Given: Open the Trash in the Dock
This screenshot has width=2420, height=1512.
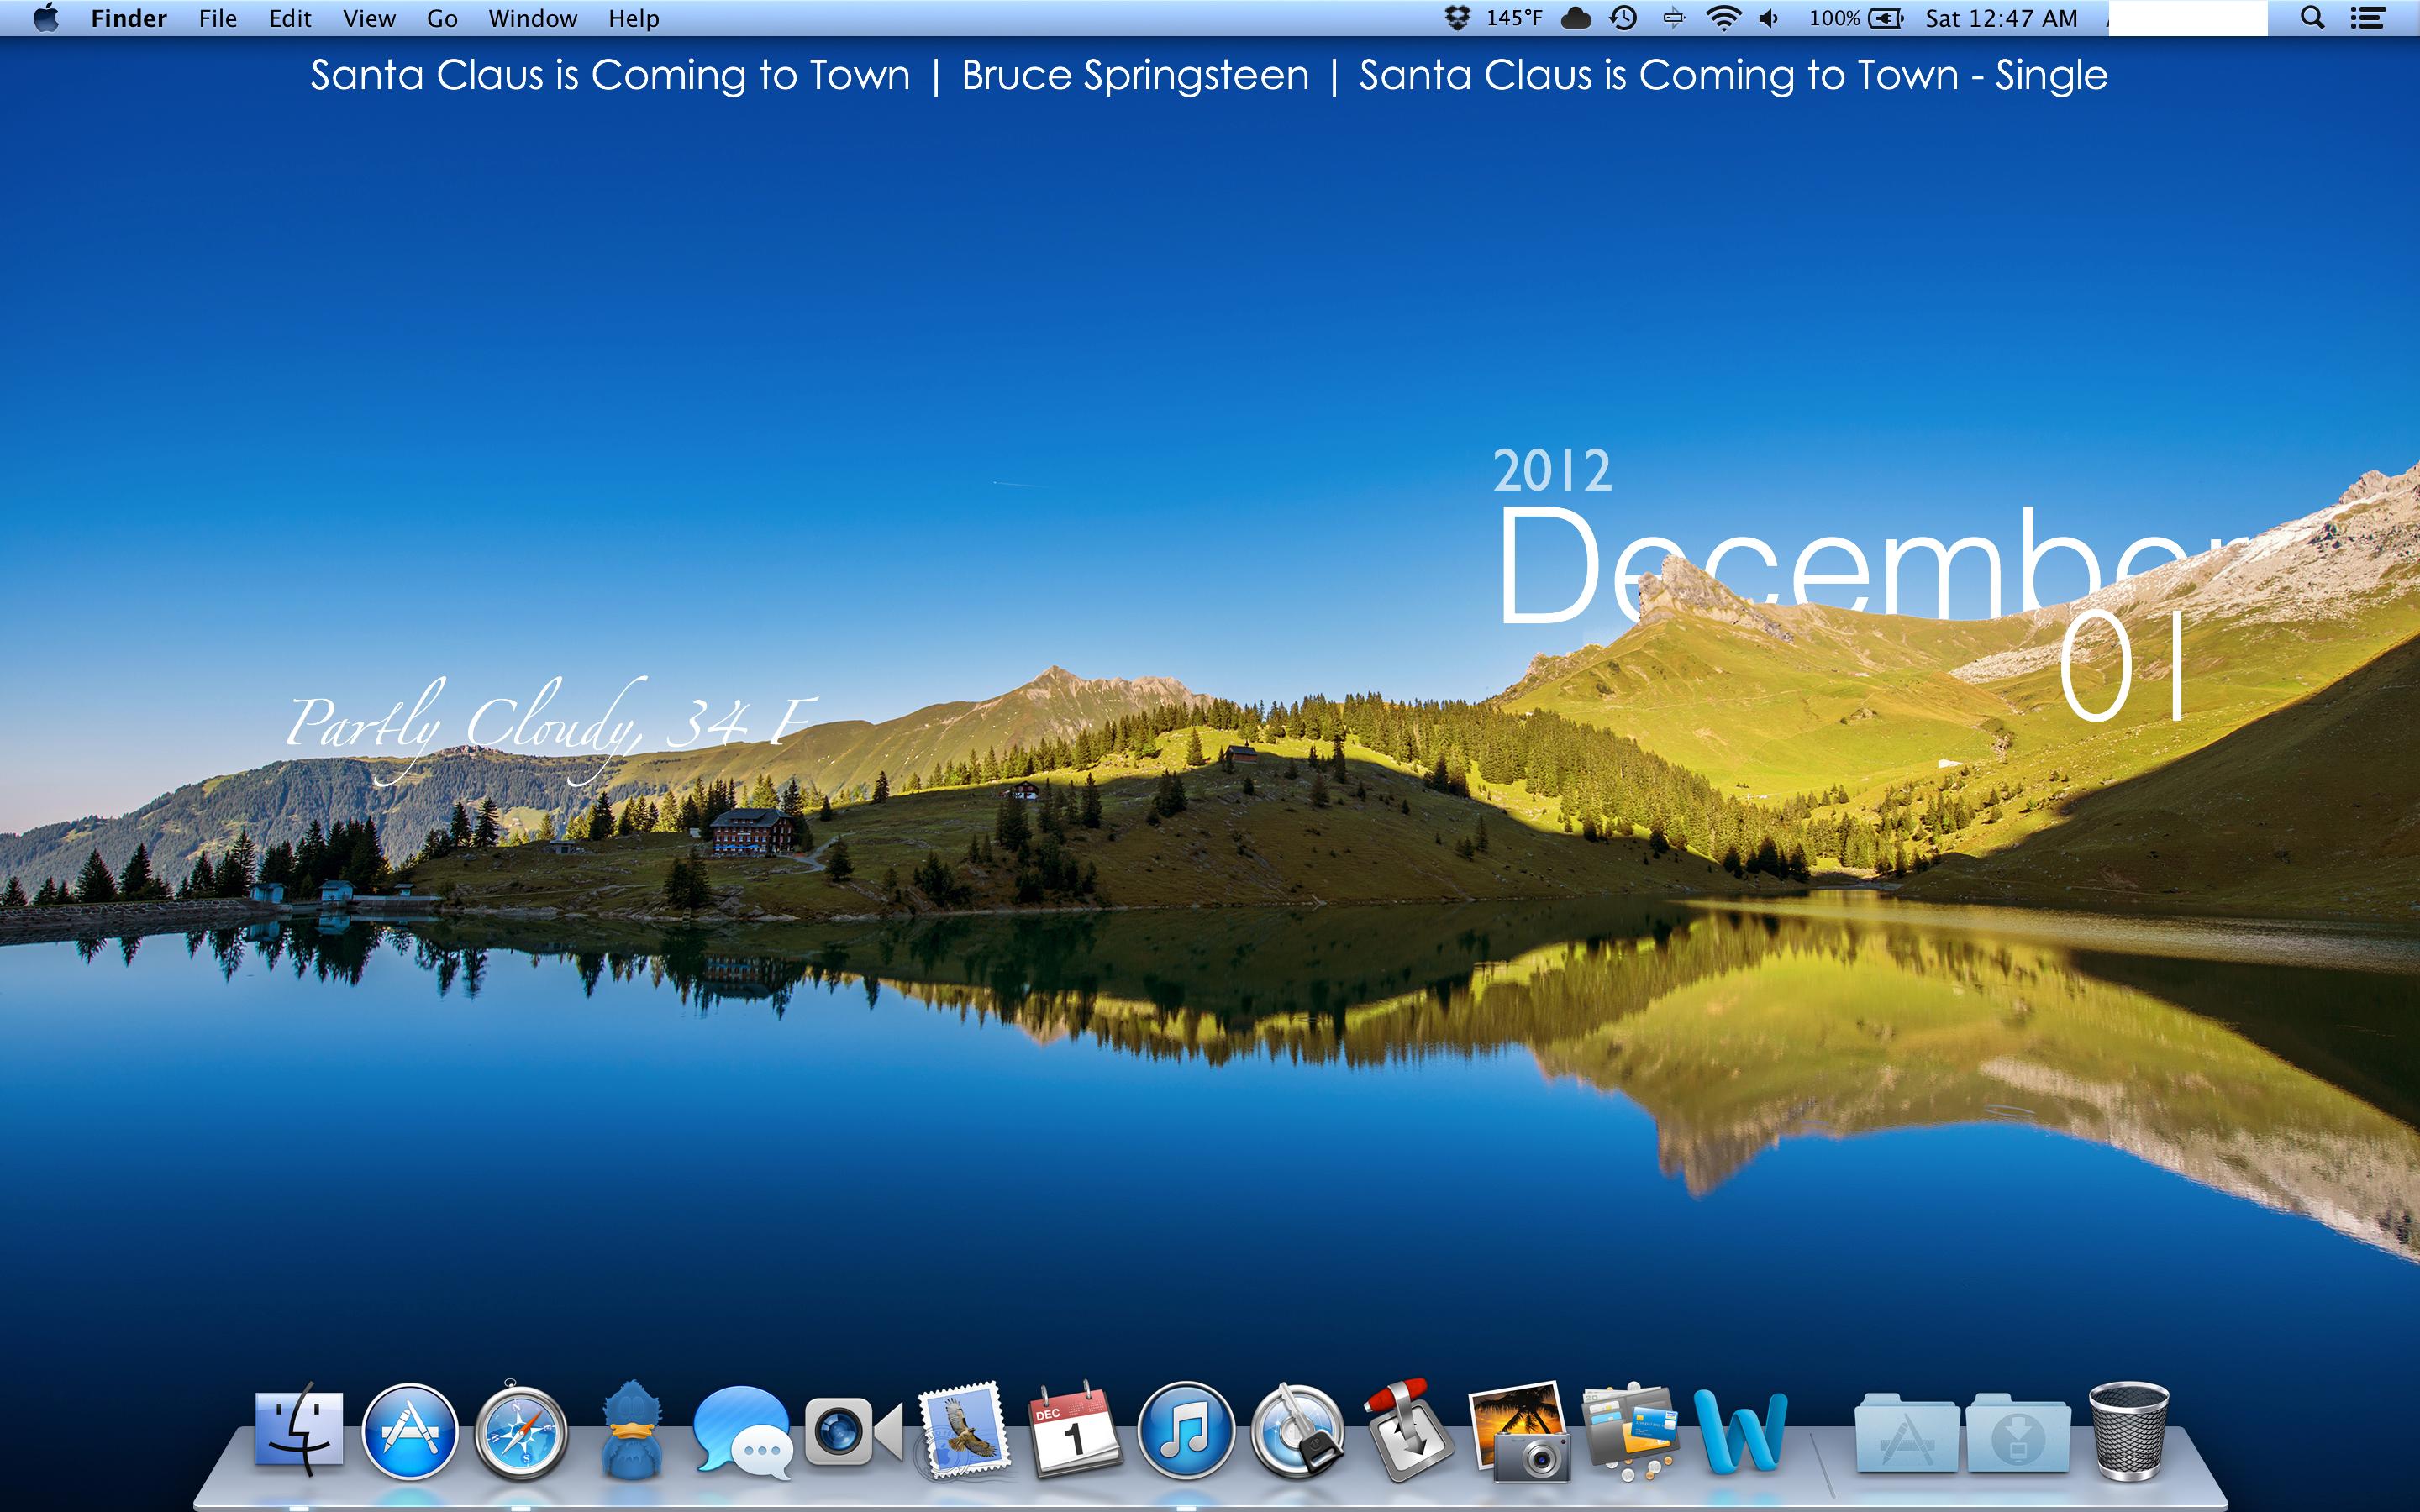Looking at the screenshot, I should click(2130, 1431).
